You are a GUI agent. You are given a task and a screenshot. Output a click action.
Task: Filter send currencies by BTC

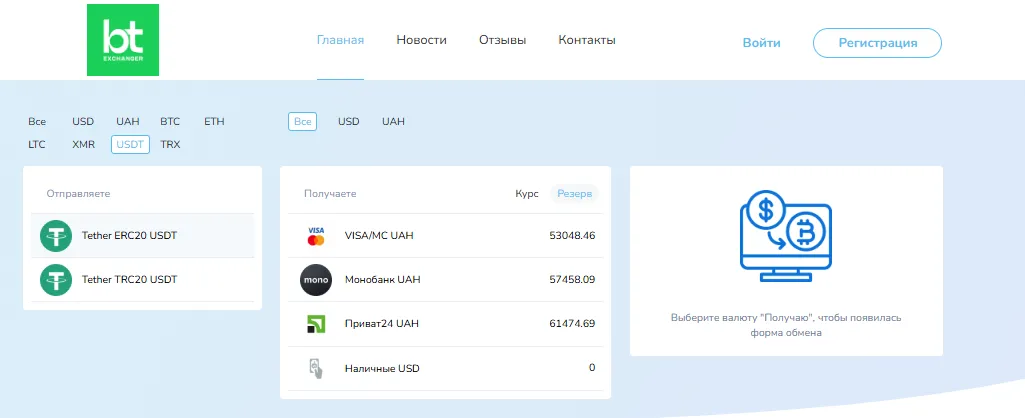(x=170, y=122)
